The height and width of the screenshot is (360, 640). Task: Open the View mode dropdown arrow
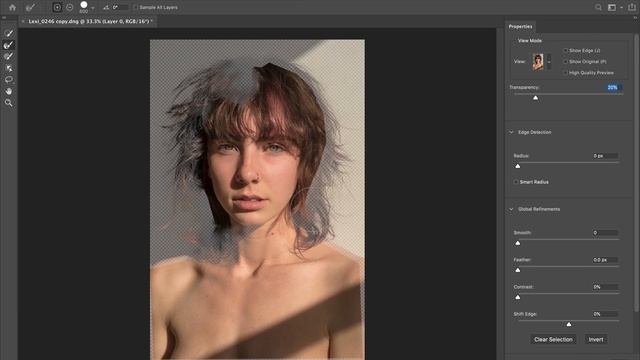pos(549,62)
